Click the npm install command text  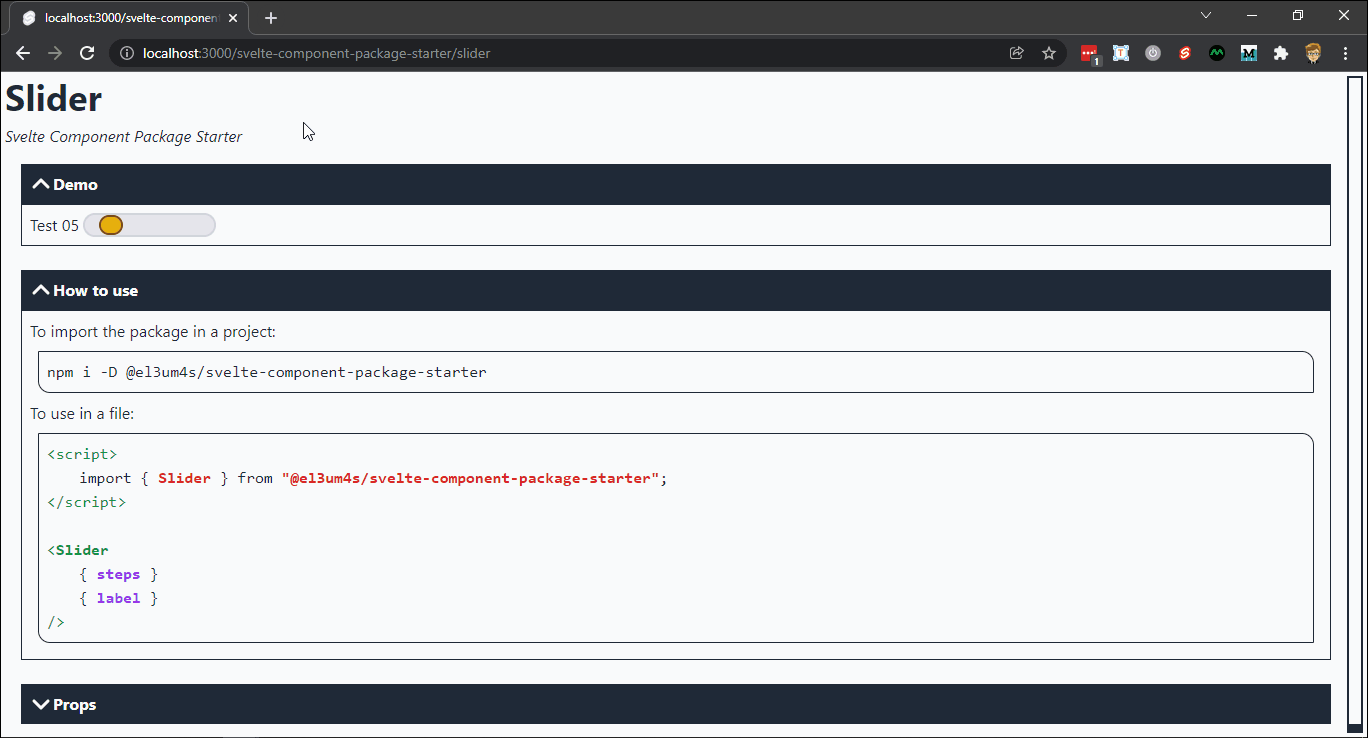pyautogui.click(x=267, y=372)
